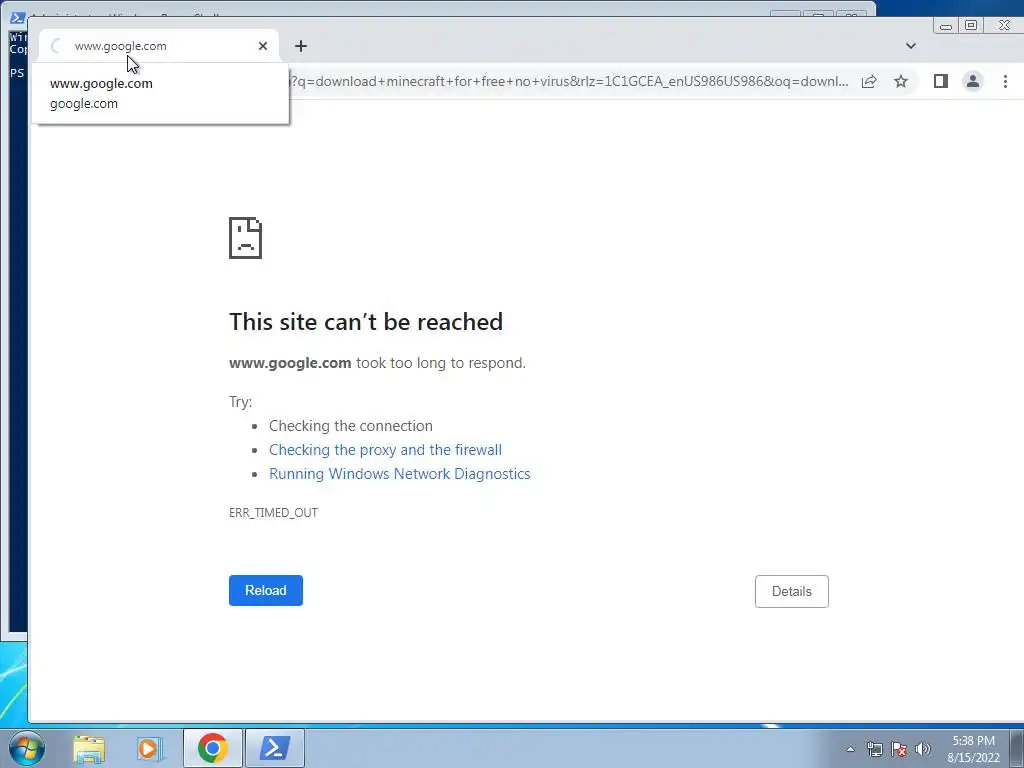The width and height of the screenshot is (1024, 768).
Task: Open a new tab with plus button
Action: tap(300, 46)
